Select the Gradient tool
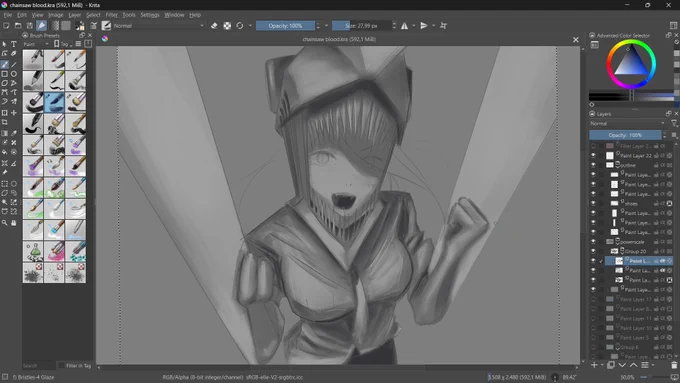The image size is (680, 383). click(x=5, y=133)
